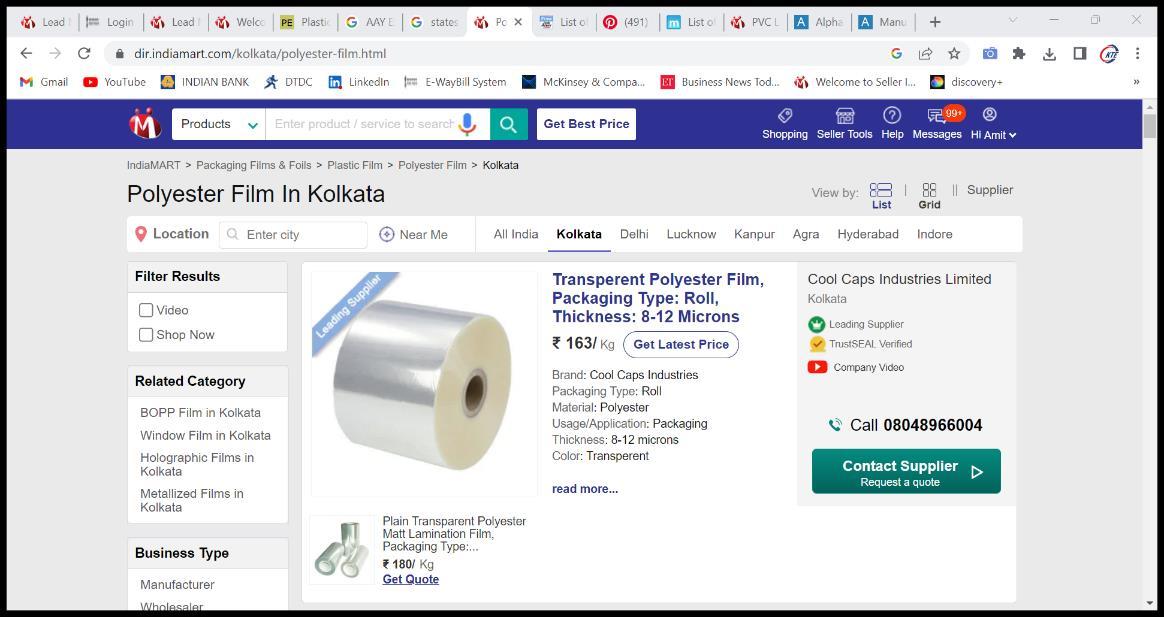Open the E-WayBill System bookmark
Image resolution: width=1164 pixels, height=617 pixels.
tap(455, 82)
